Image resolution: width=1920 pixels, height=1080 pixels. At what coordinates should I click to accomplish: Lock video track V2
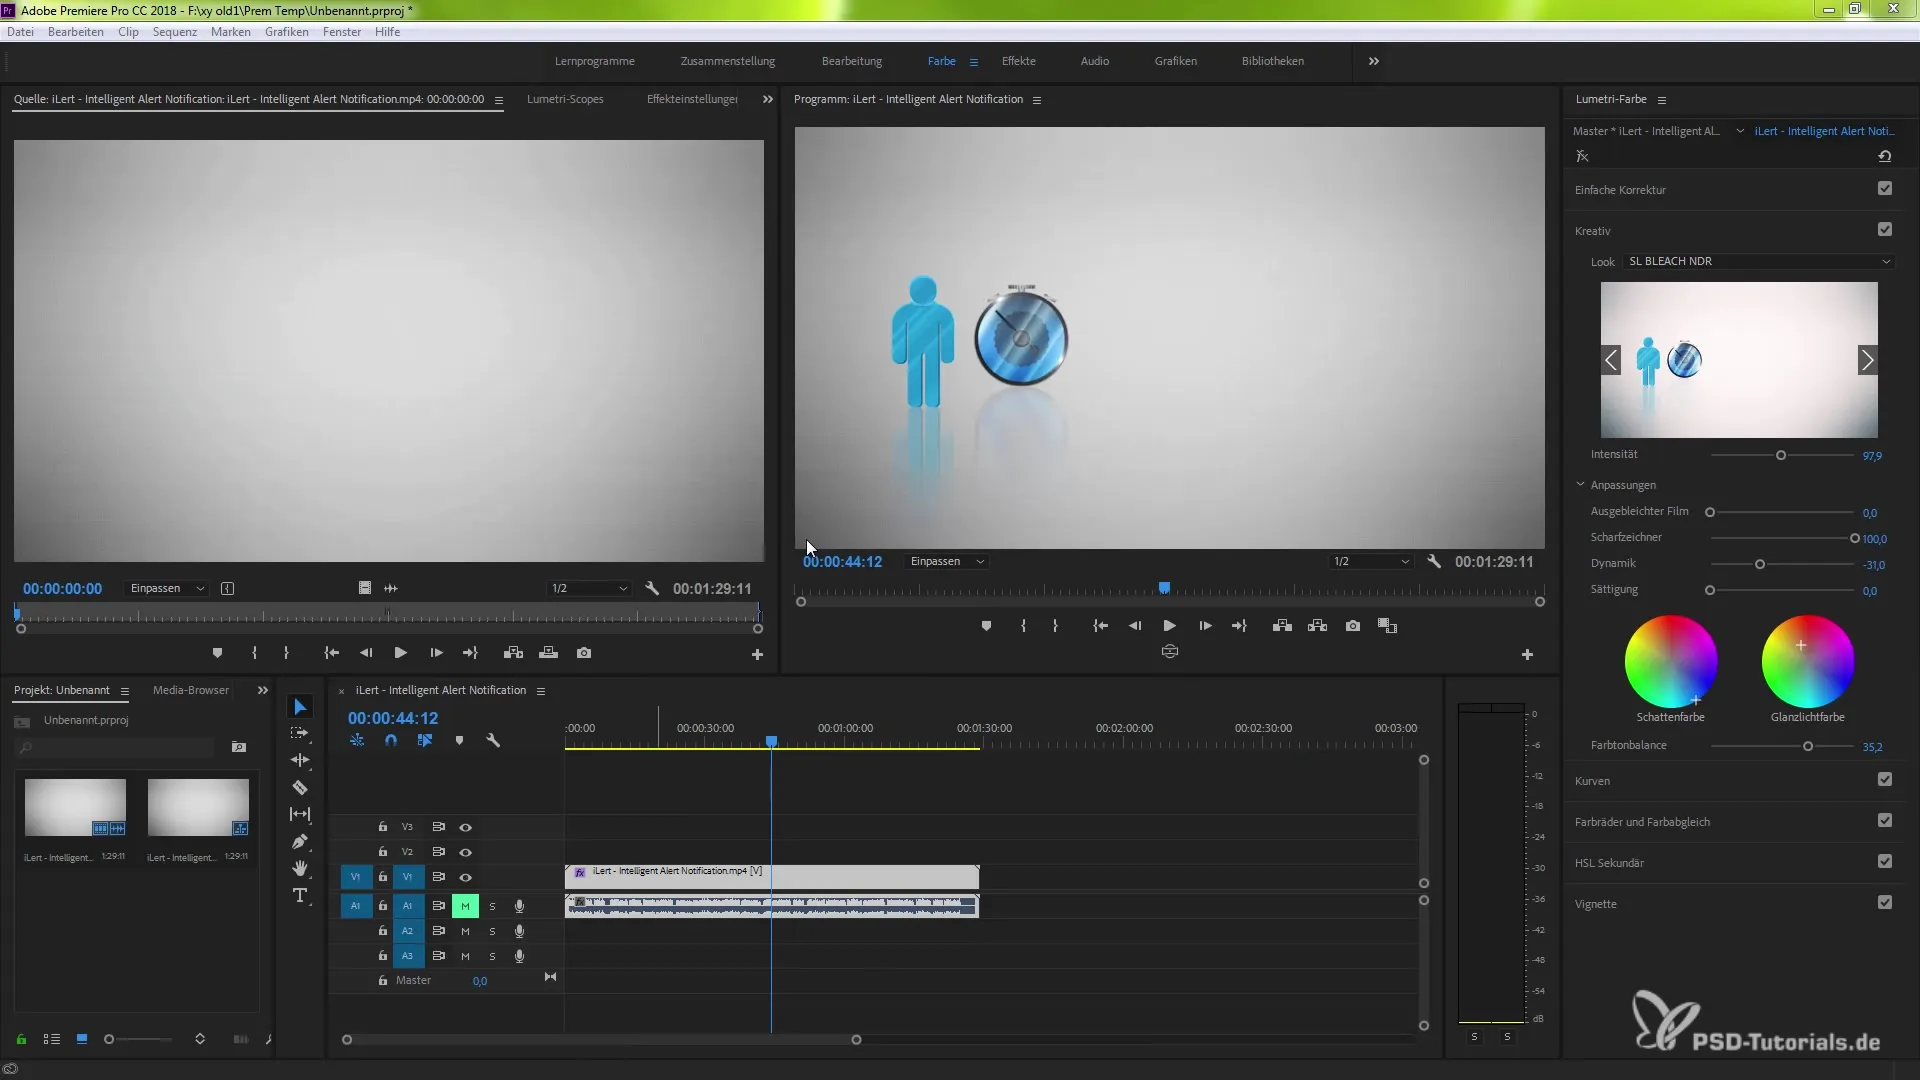point(382,852)
